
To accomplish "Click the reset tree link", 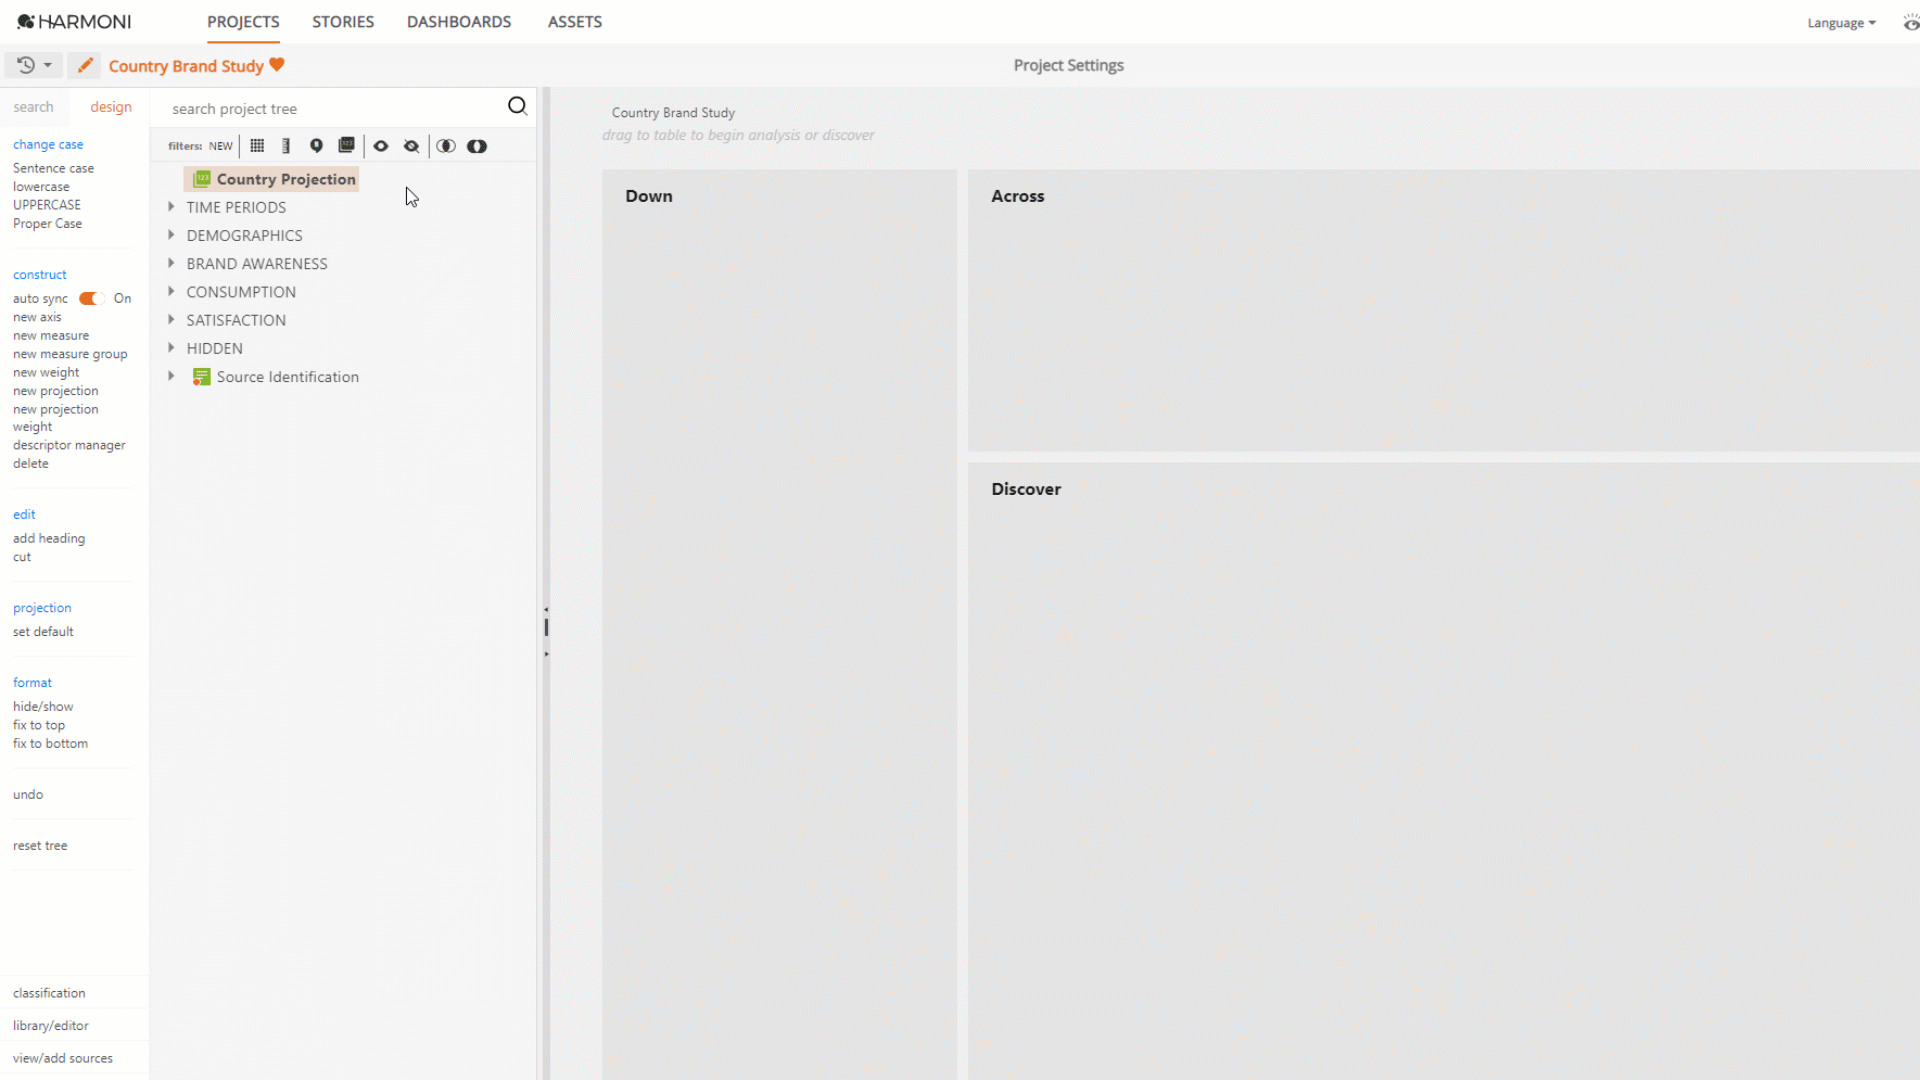I will pyautogui.click(x=40, y=845).
